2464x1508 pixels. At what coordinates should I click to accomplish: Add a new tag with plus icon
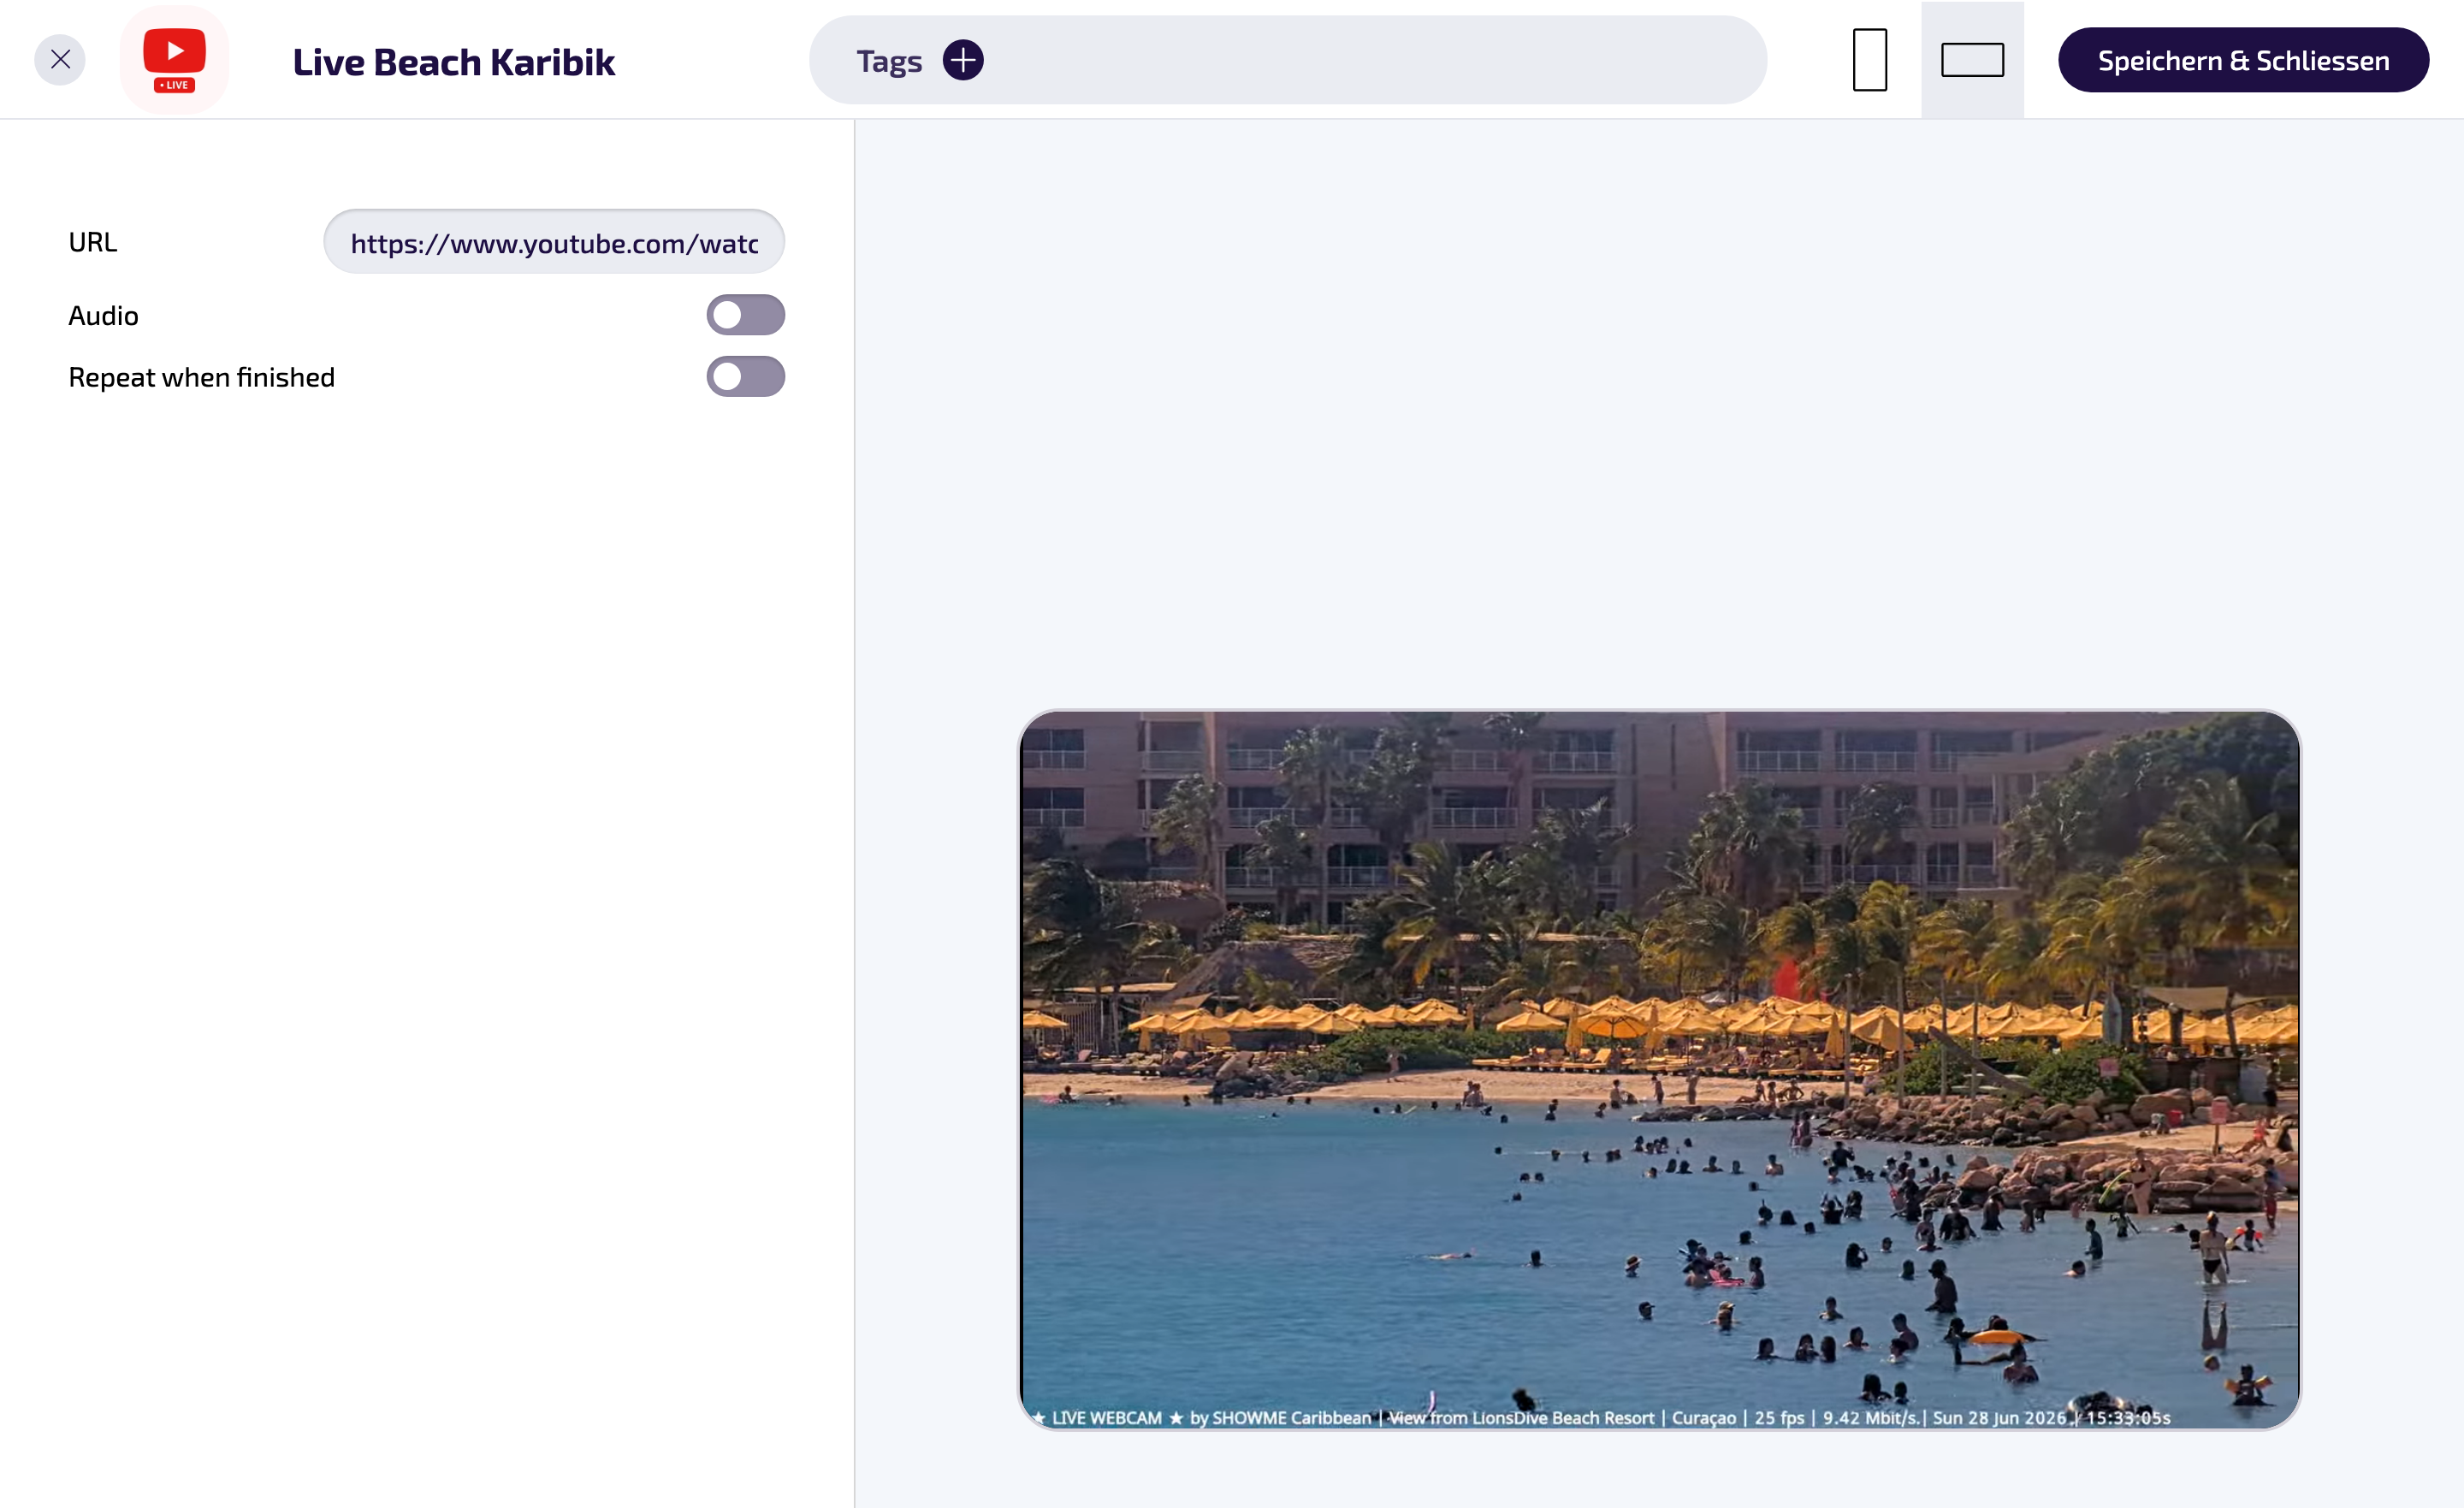pyautogui.click(x=963, y=60)
